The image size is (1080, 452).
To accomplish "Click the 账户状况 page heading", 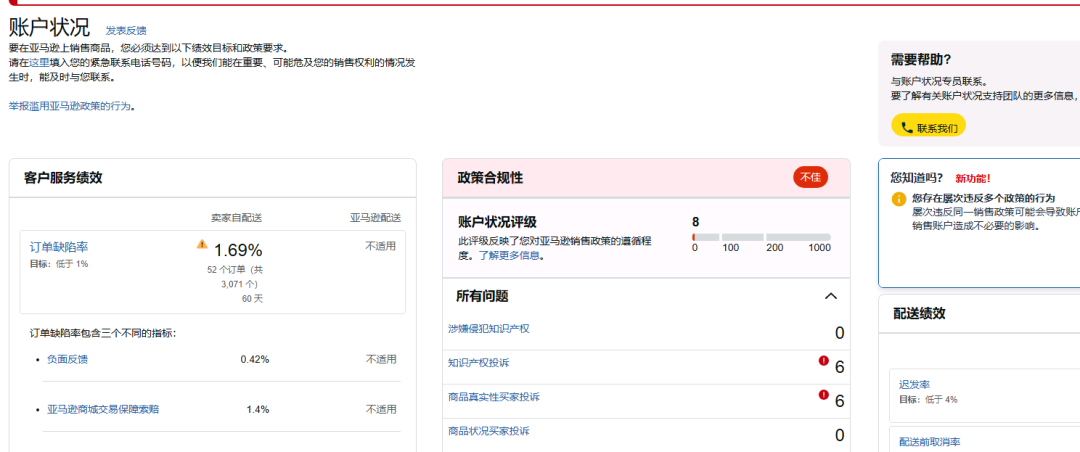I will [x=49, y=27].
